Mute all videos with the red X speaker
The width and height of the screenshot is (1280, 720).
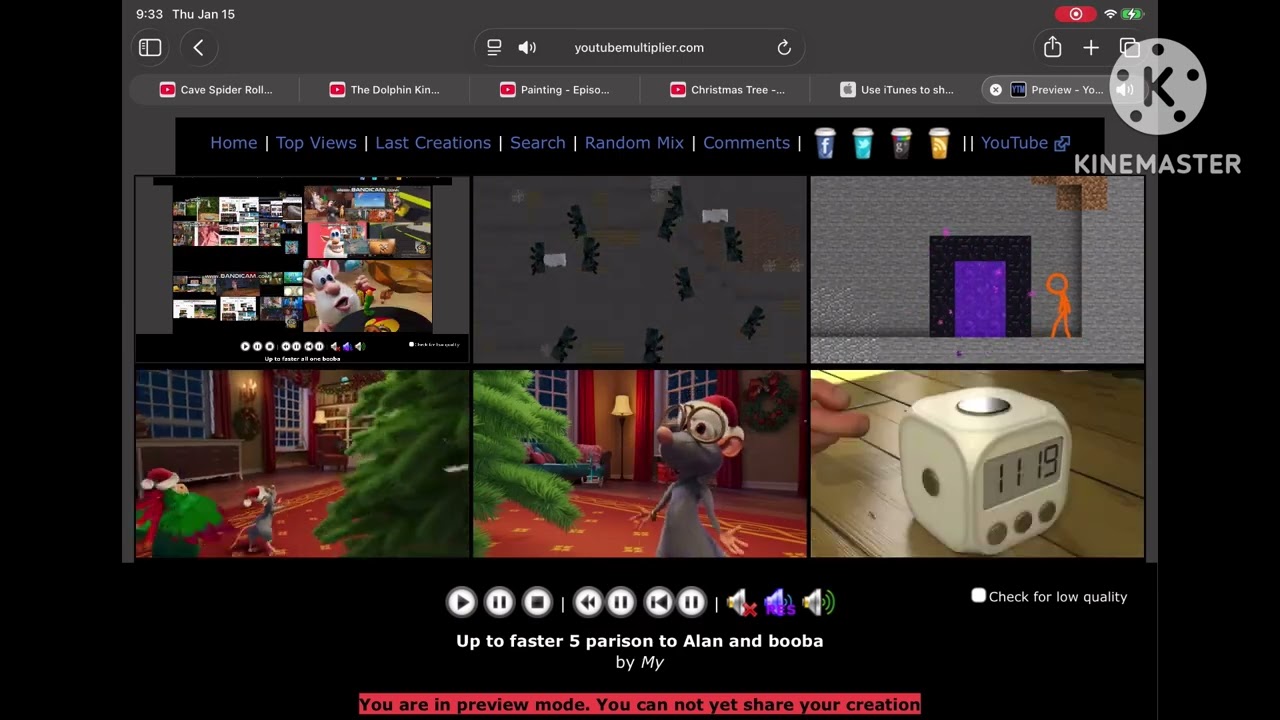point(742,602)
